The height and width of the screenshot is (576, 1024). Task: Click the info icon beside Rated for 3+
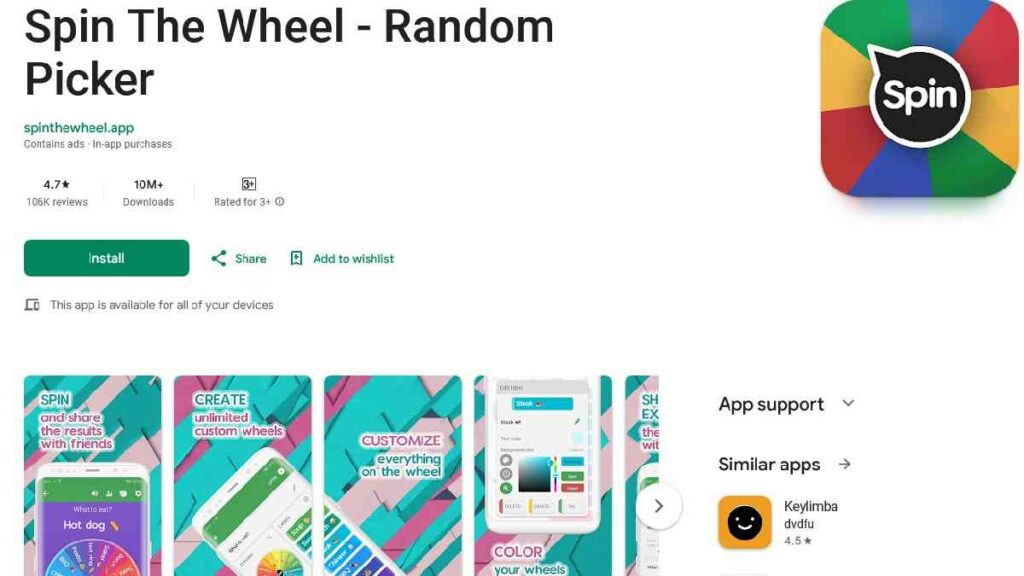[x=280, y=202]
